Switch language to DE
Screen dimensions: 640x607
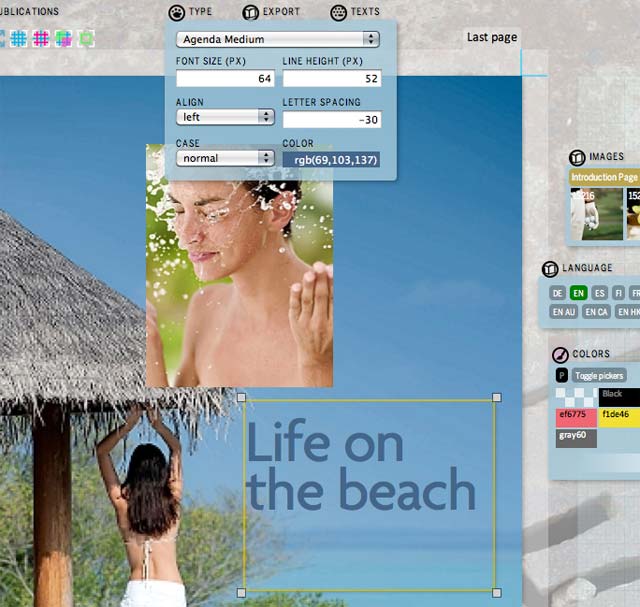point(558,293)
